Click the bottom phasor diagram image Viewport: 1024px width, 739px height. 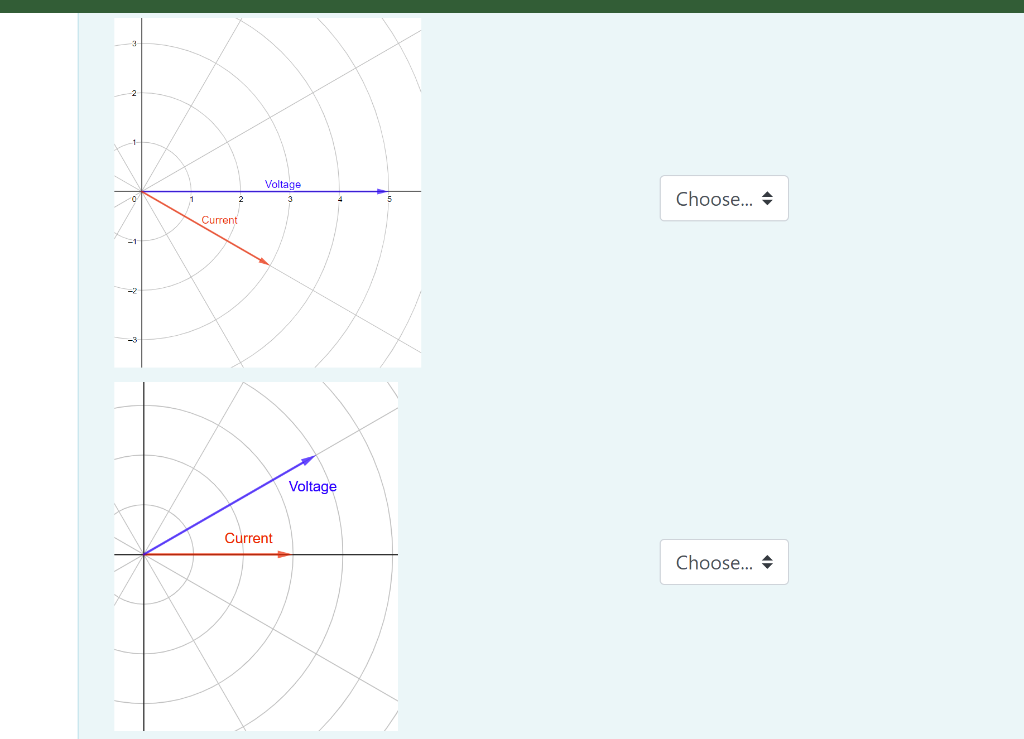(255, 555)
